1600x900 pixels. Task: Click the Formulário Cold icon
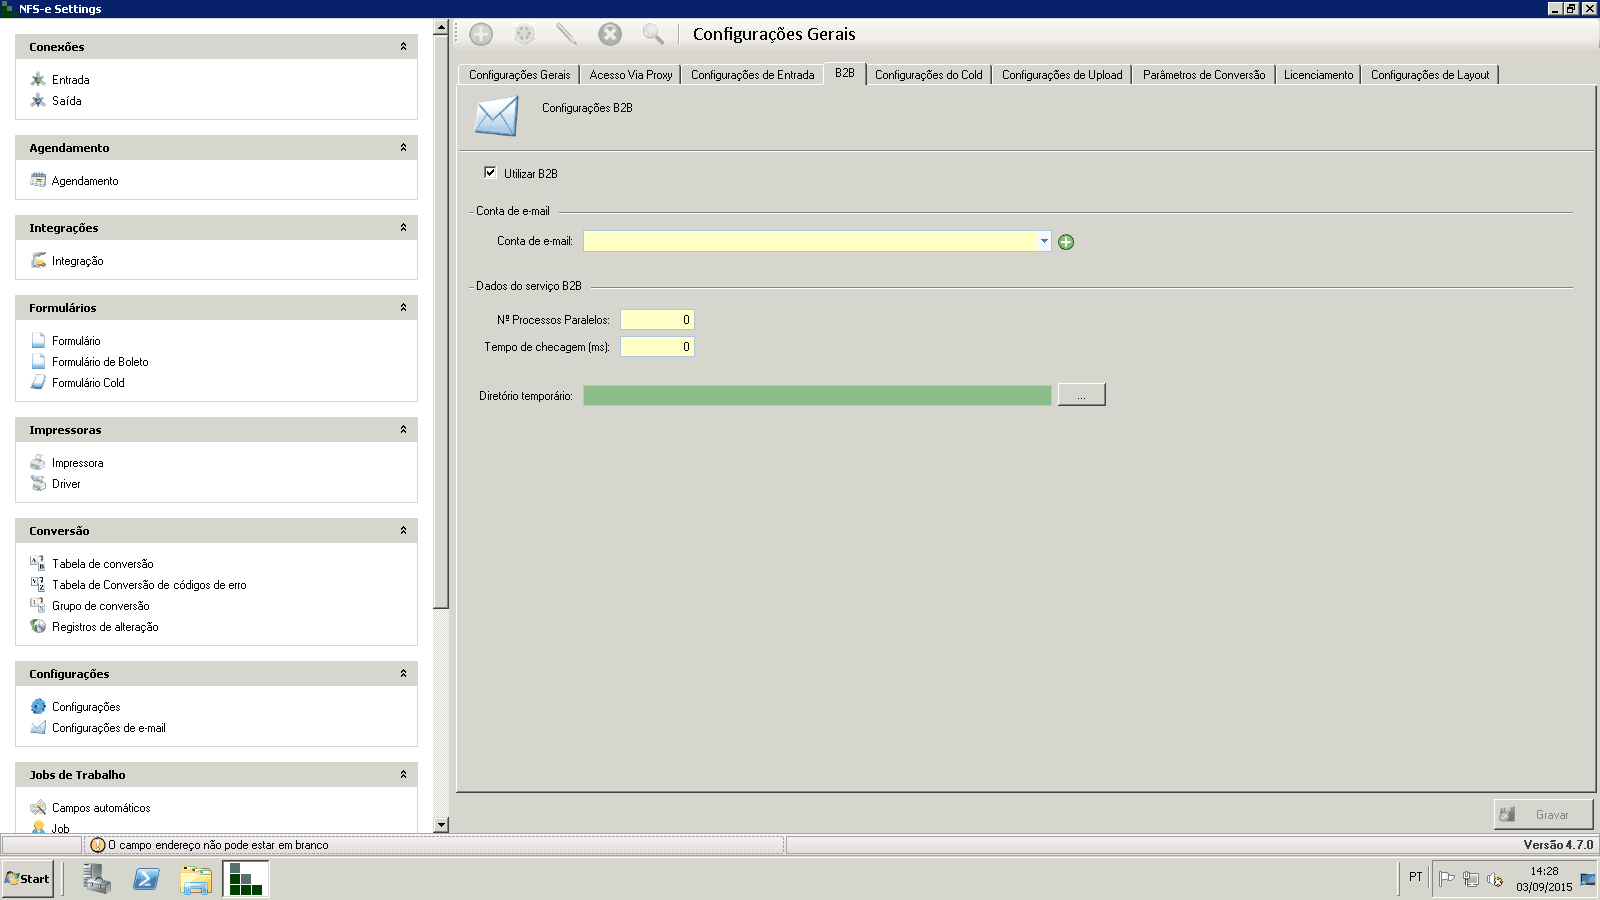[38, 382]
